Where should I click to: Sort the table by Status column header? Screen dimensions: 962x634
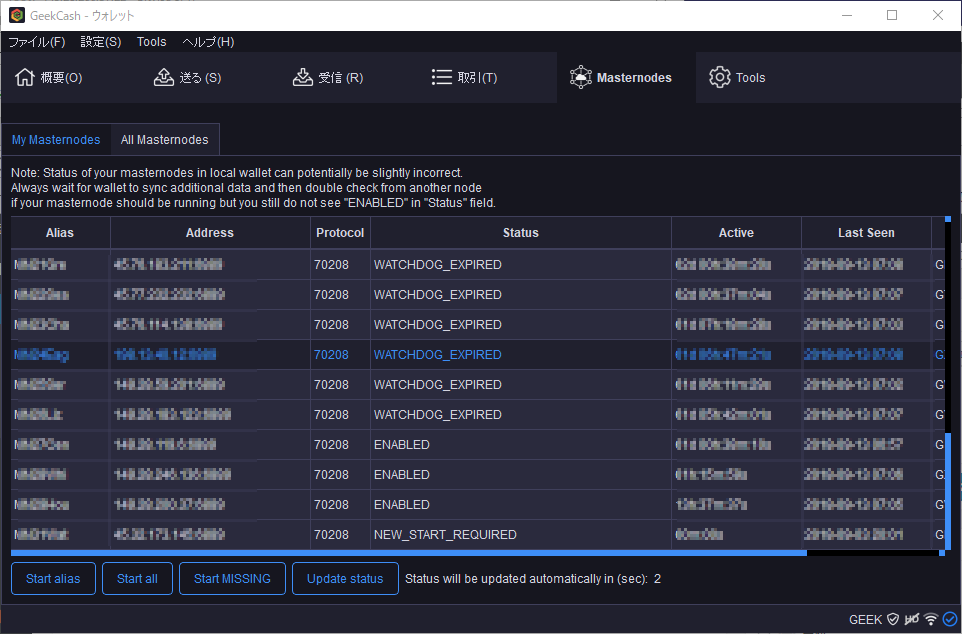pos(520,233)
